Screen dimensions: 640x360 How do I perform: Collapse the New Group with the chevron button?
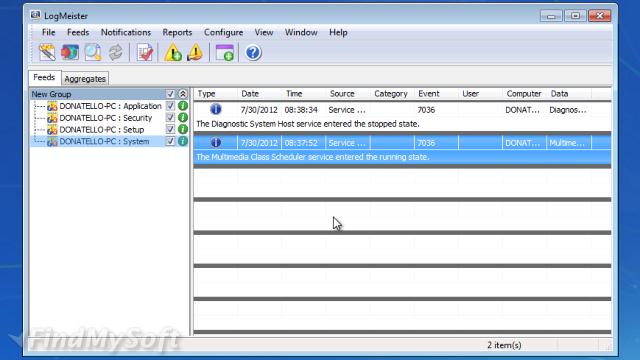point(183,94)
